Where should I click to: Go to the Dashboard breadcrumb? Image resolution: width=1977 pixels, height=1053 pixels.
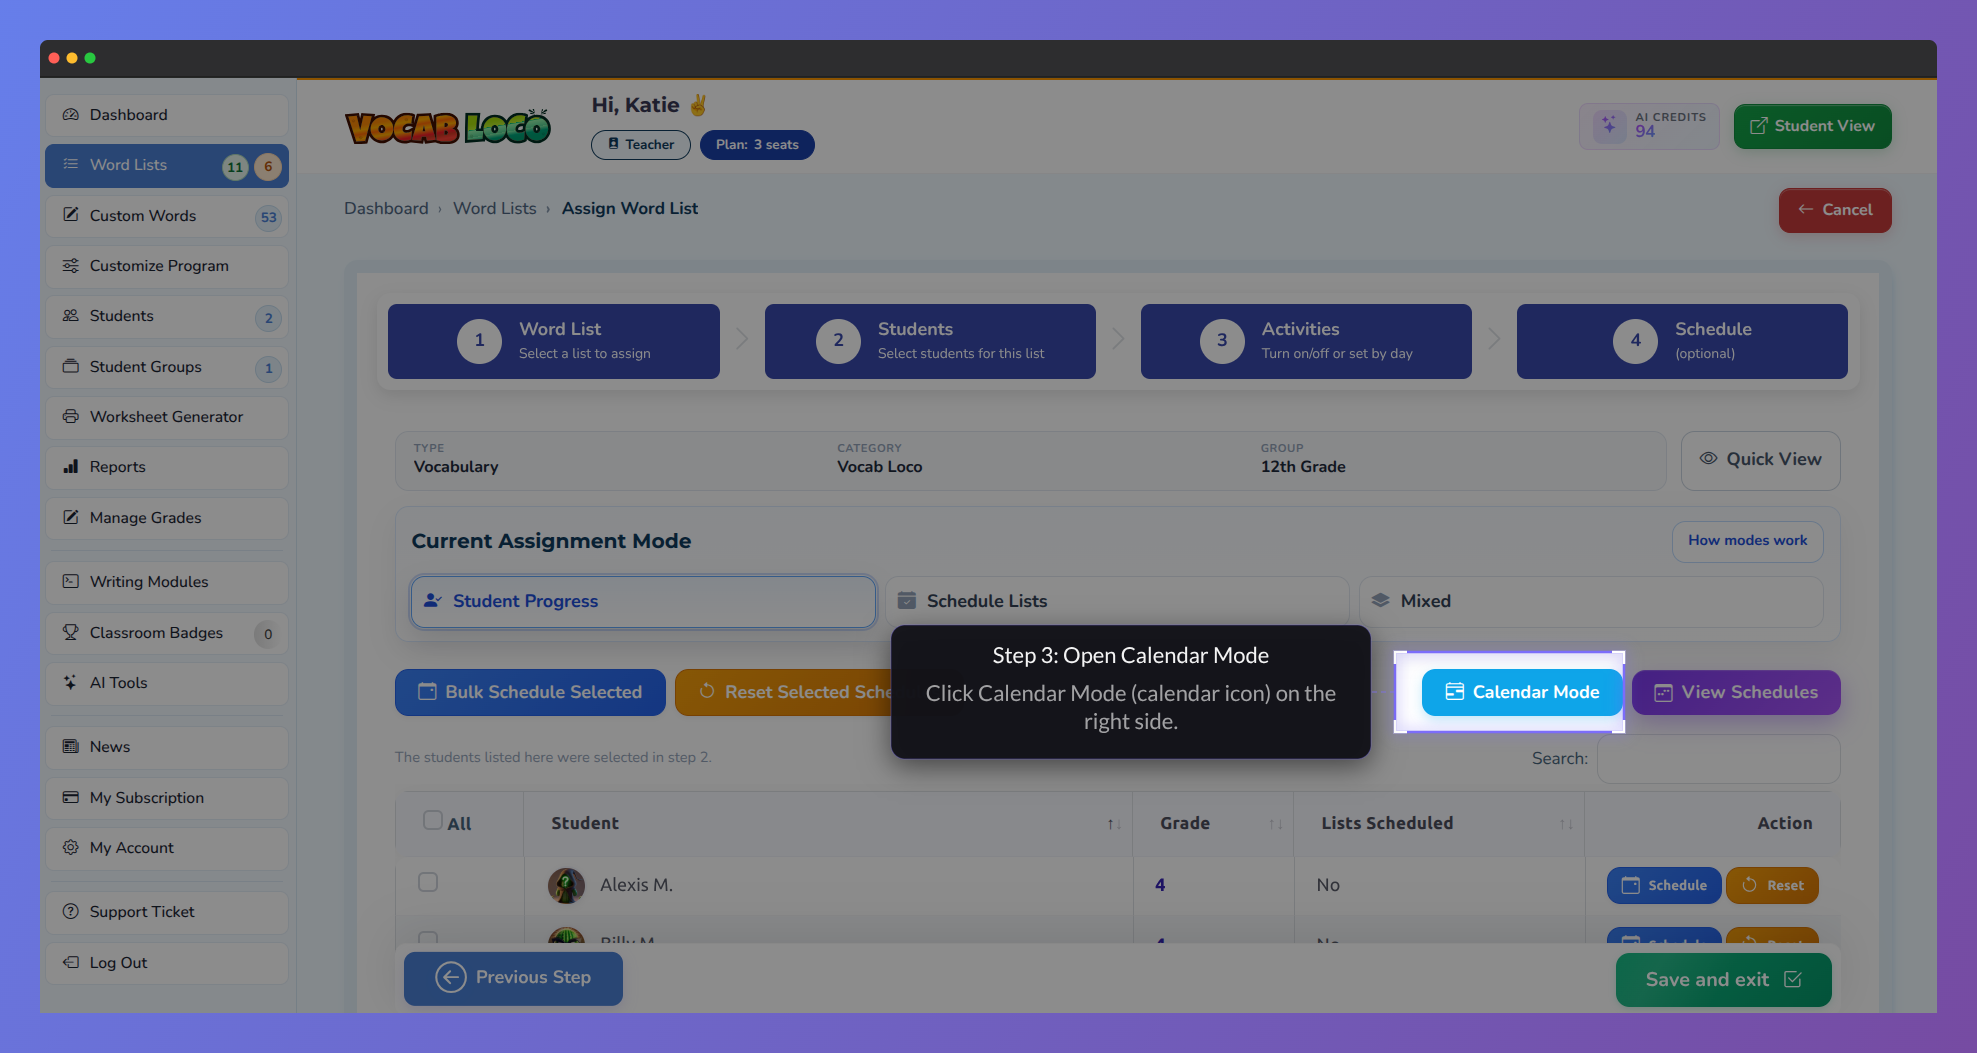pos(386,208)
